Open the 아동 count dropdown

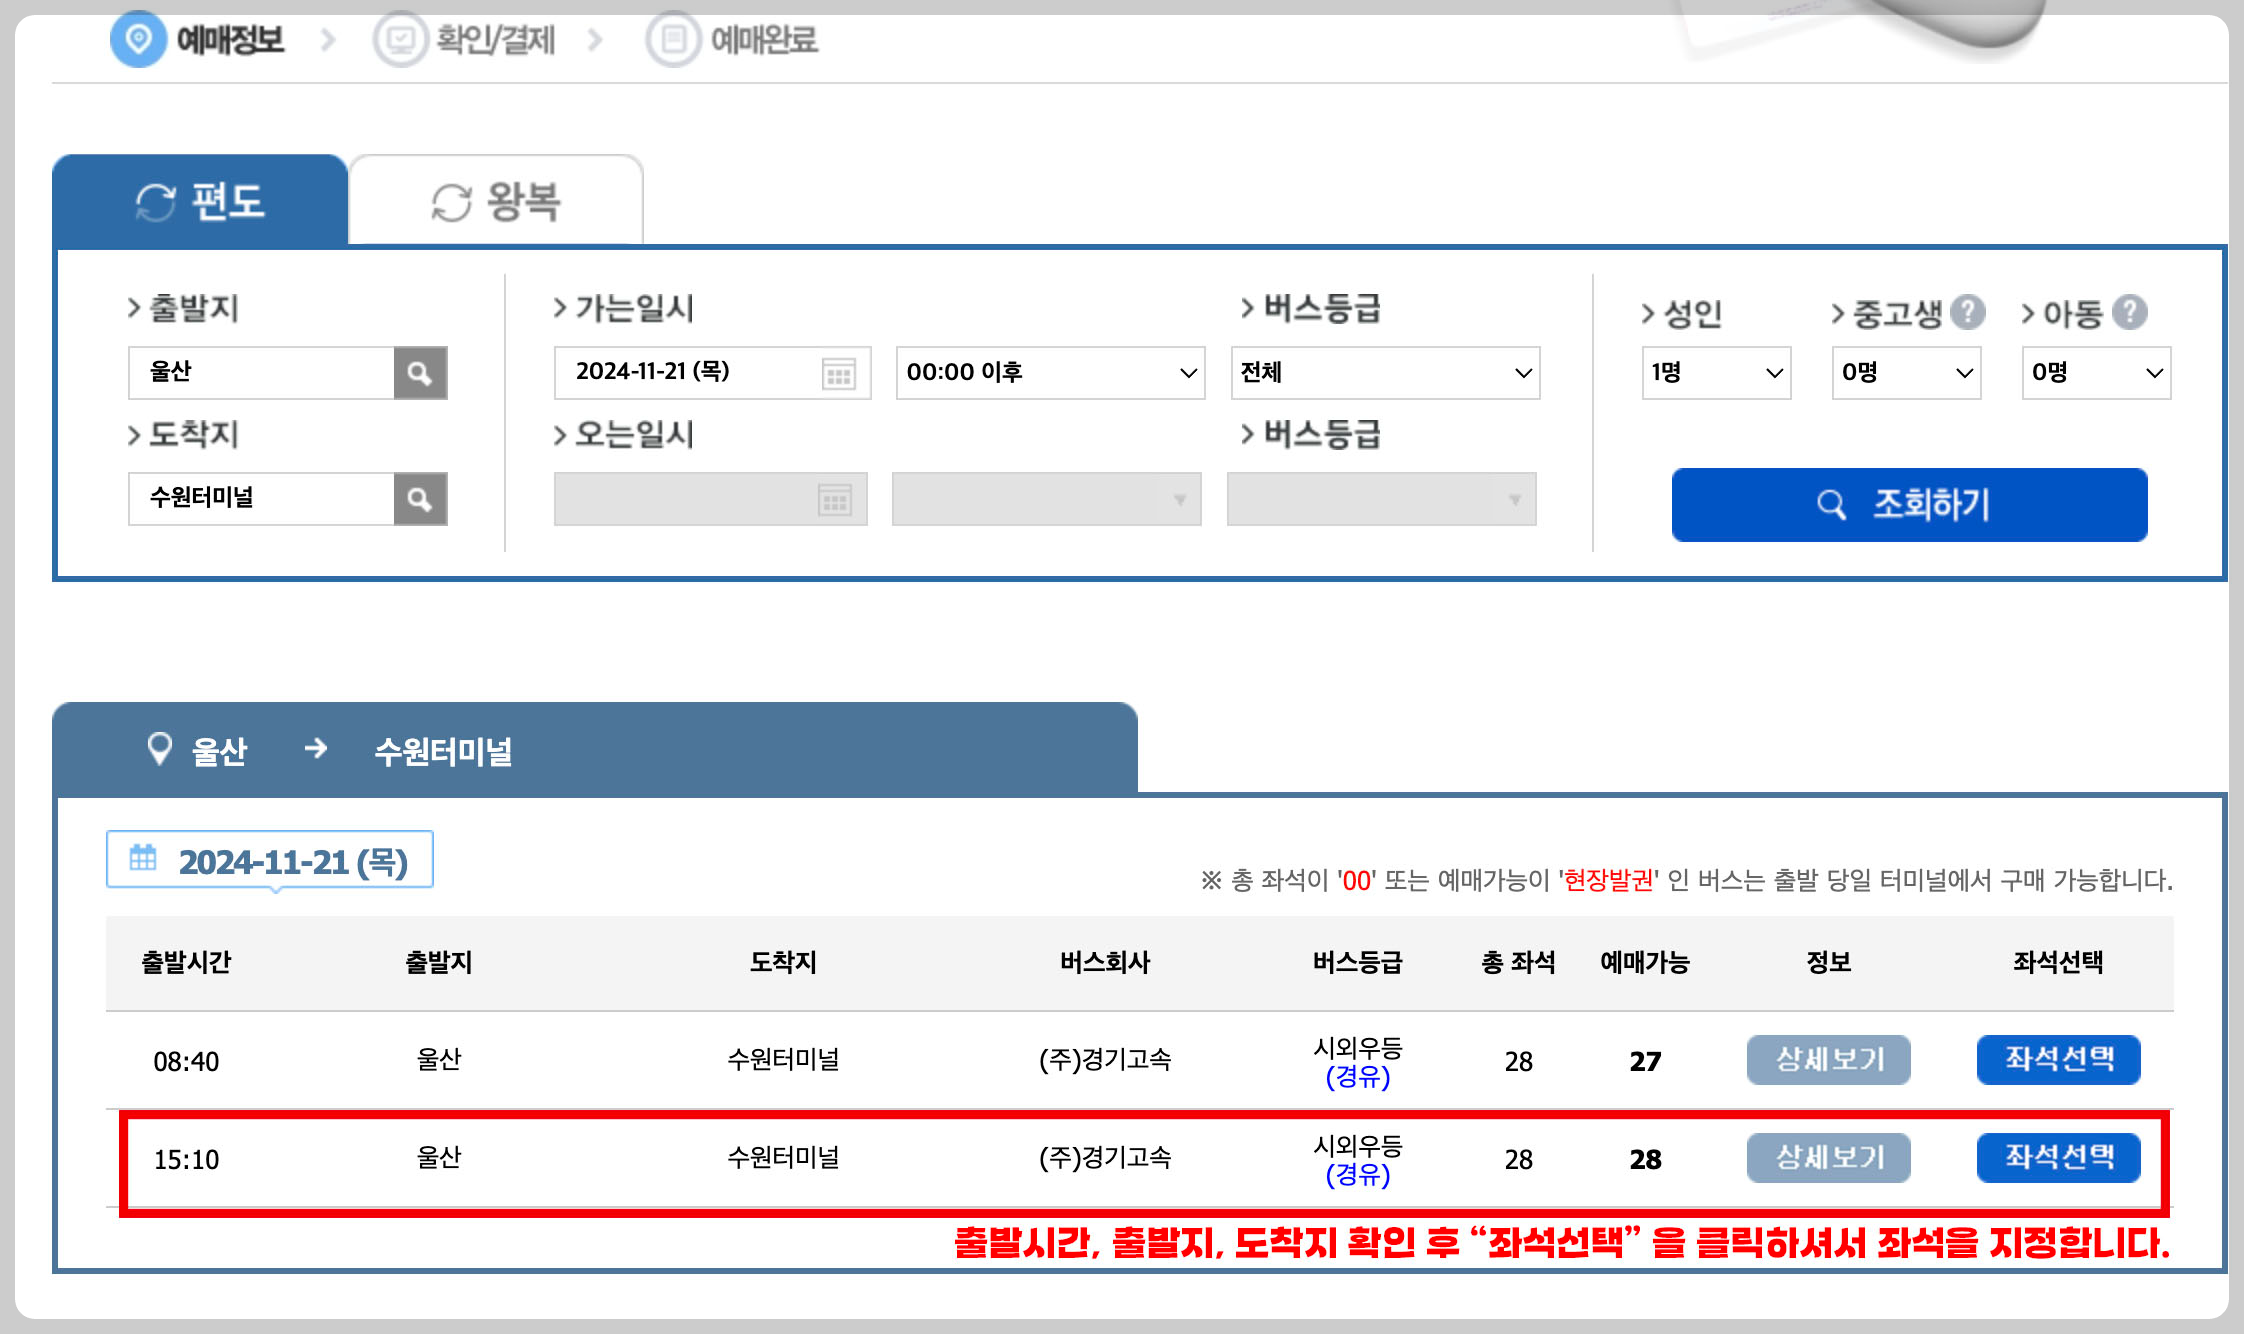pos(2094,372)
